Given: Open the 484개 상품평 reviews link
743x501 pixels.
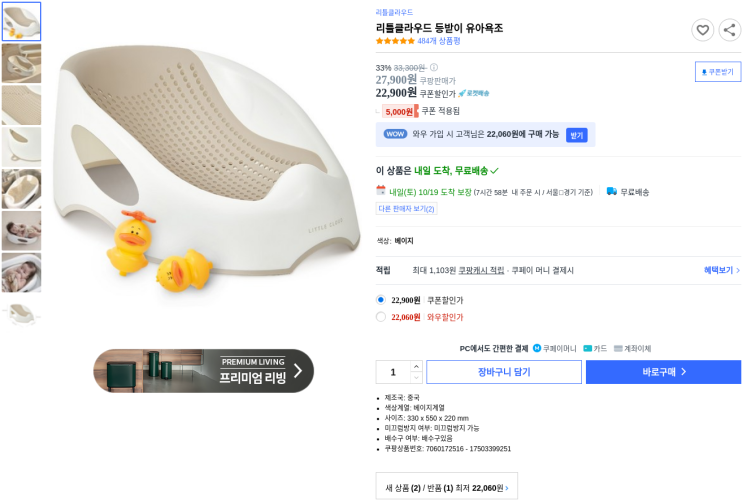Looking at the screenshot, I should (439, 41).
